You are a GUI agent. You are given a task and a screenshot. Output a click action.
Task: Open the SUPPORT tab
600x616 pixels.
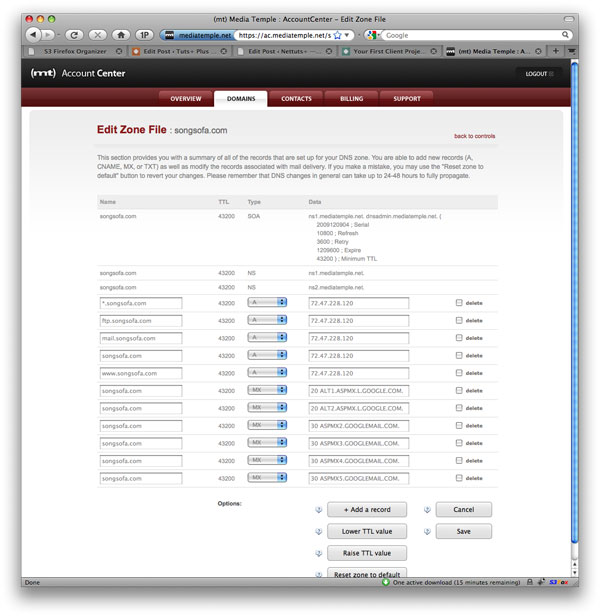pos(407,99)
